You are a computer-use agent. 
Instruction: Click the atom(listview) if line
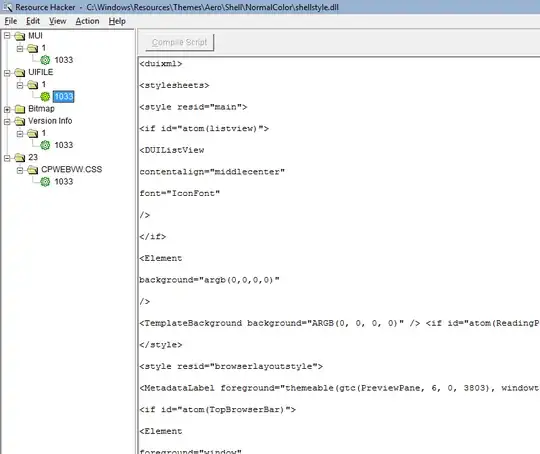tap(204, 129)
